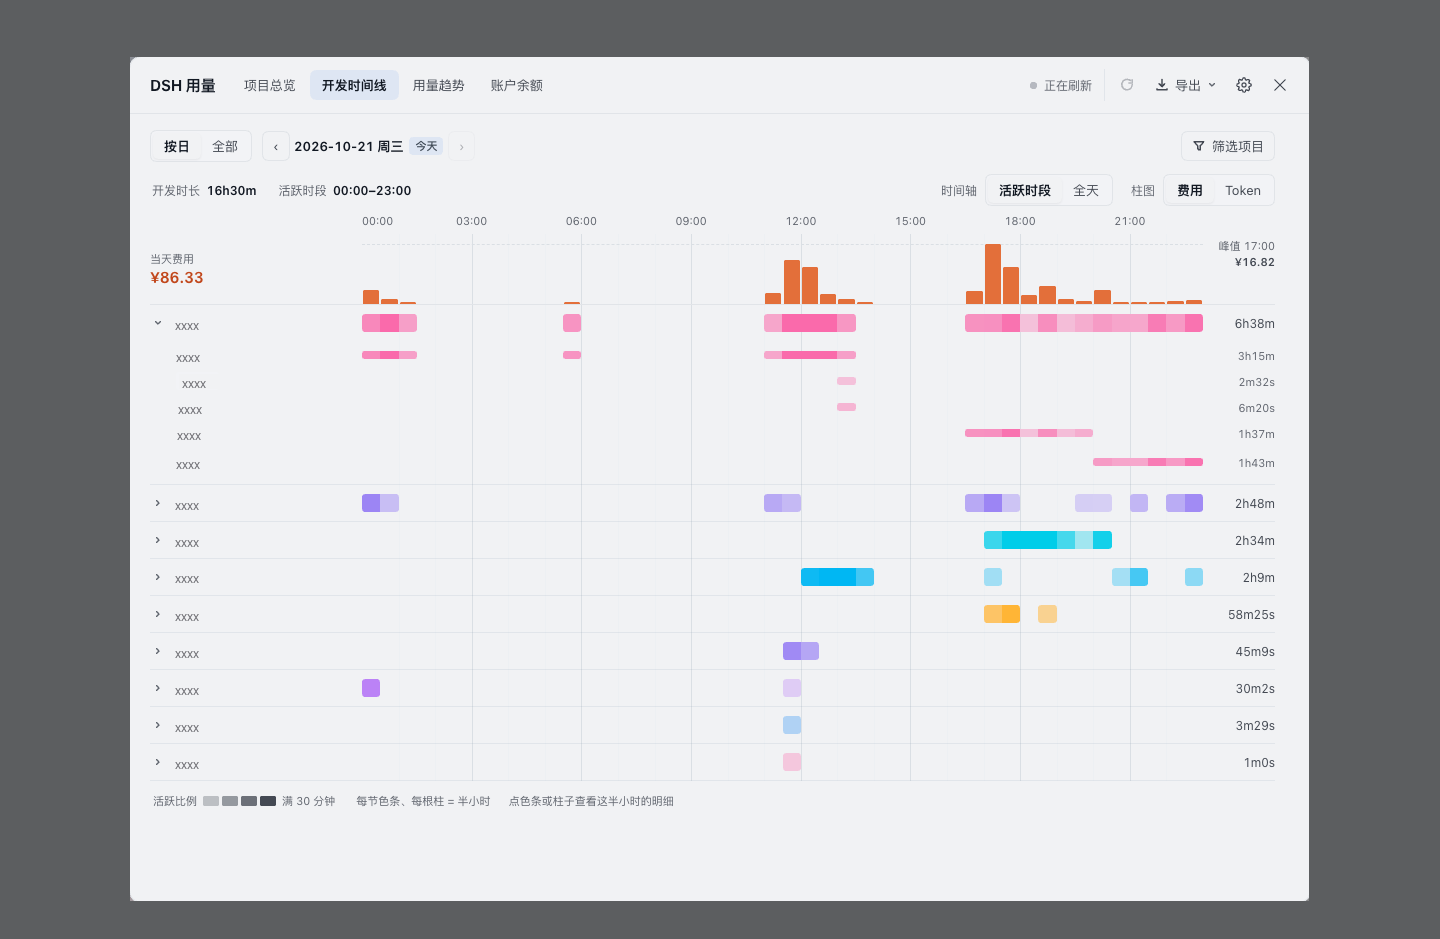Set time axis to 全天
Screen dimensions: 1440x939
click(1086, 190)
